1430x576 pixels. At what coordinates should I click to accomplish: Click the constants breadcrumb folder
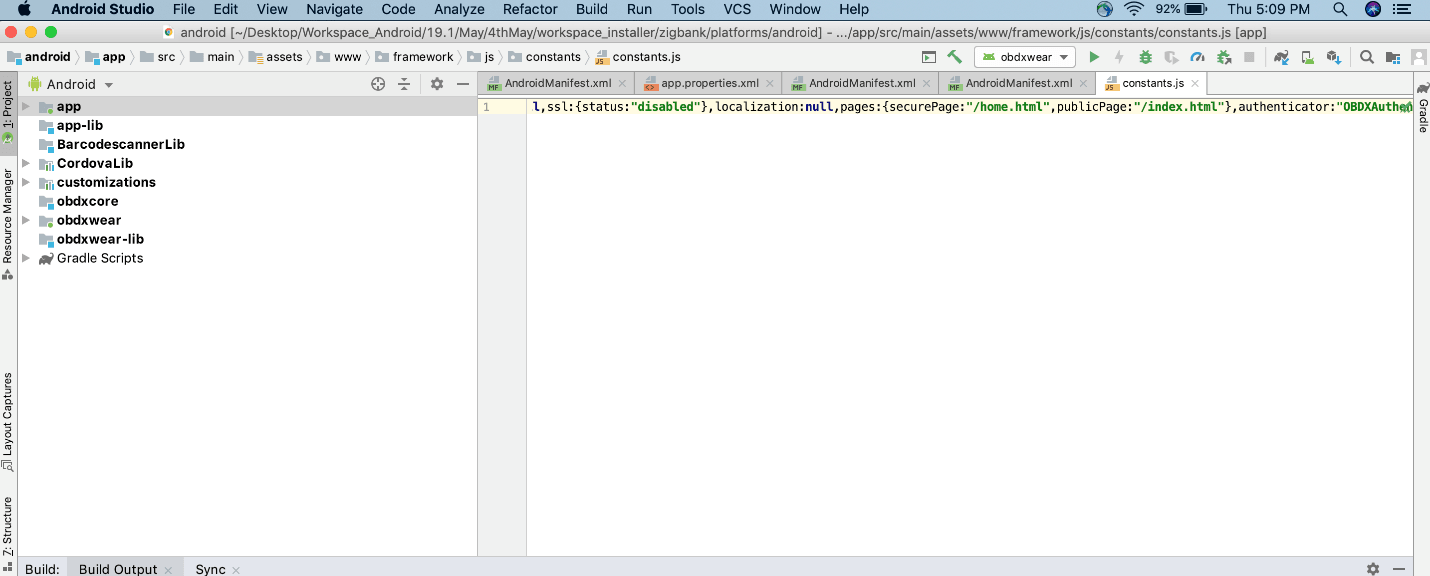(544, 57)
